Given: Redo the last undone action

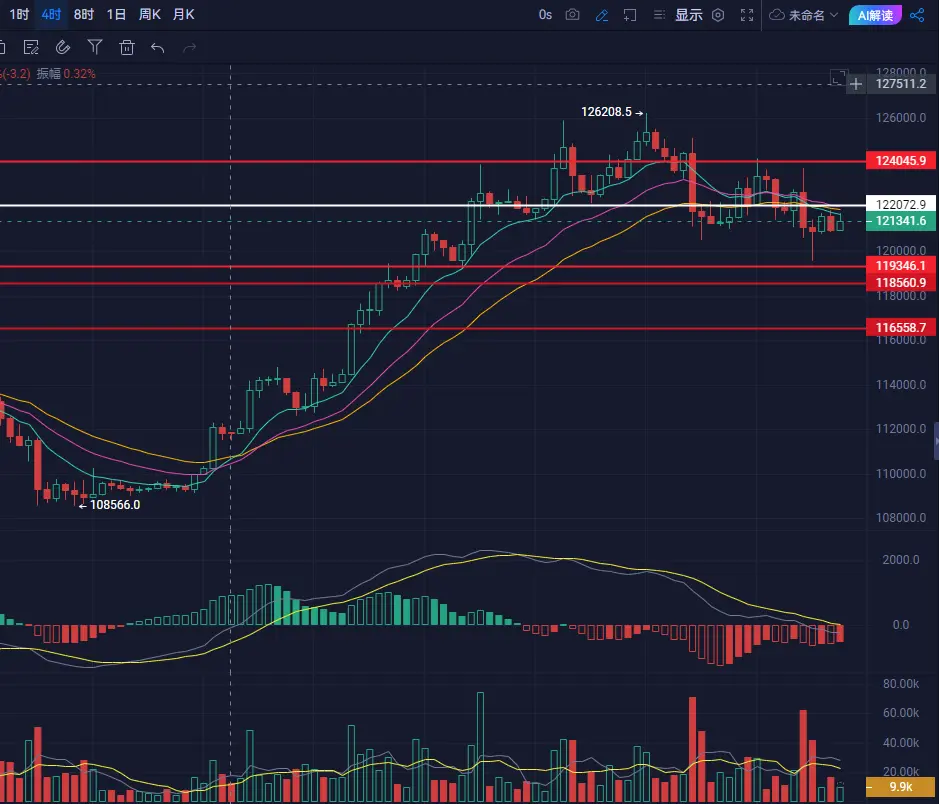Looking at the screenshot, I should tap(189, 47).
